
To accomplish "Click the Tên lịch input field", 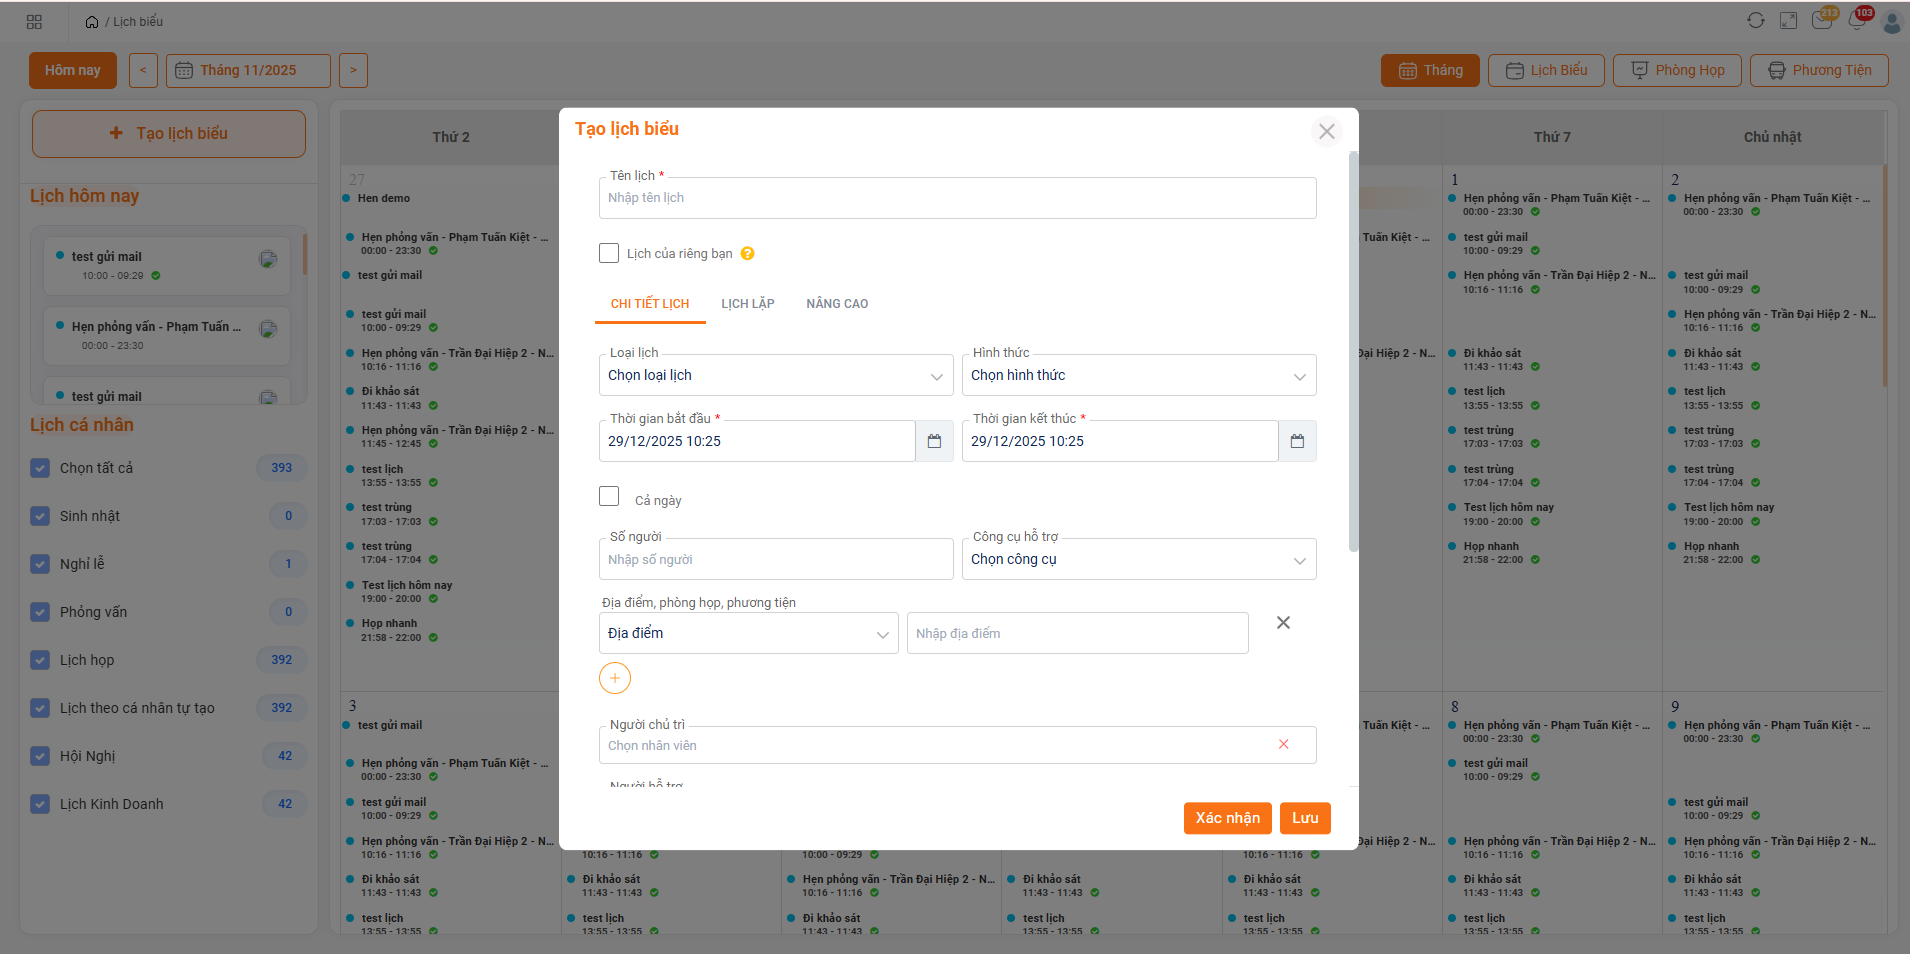I will click(957, 198).
